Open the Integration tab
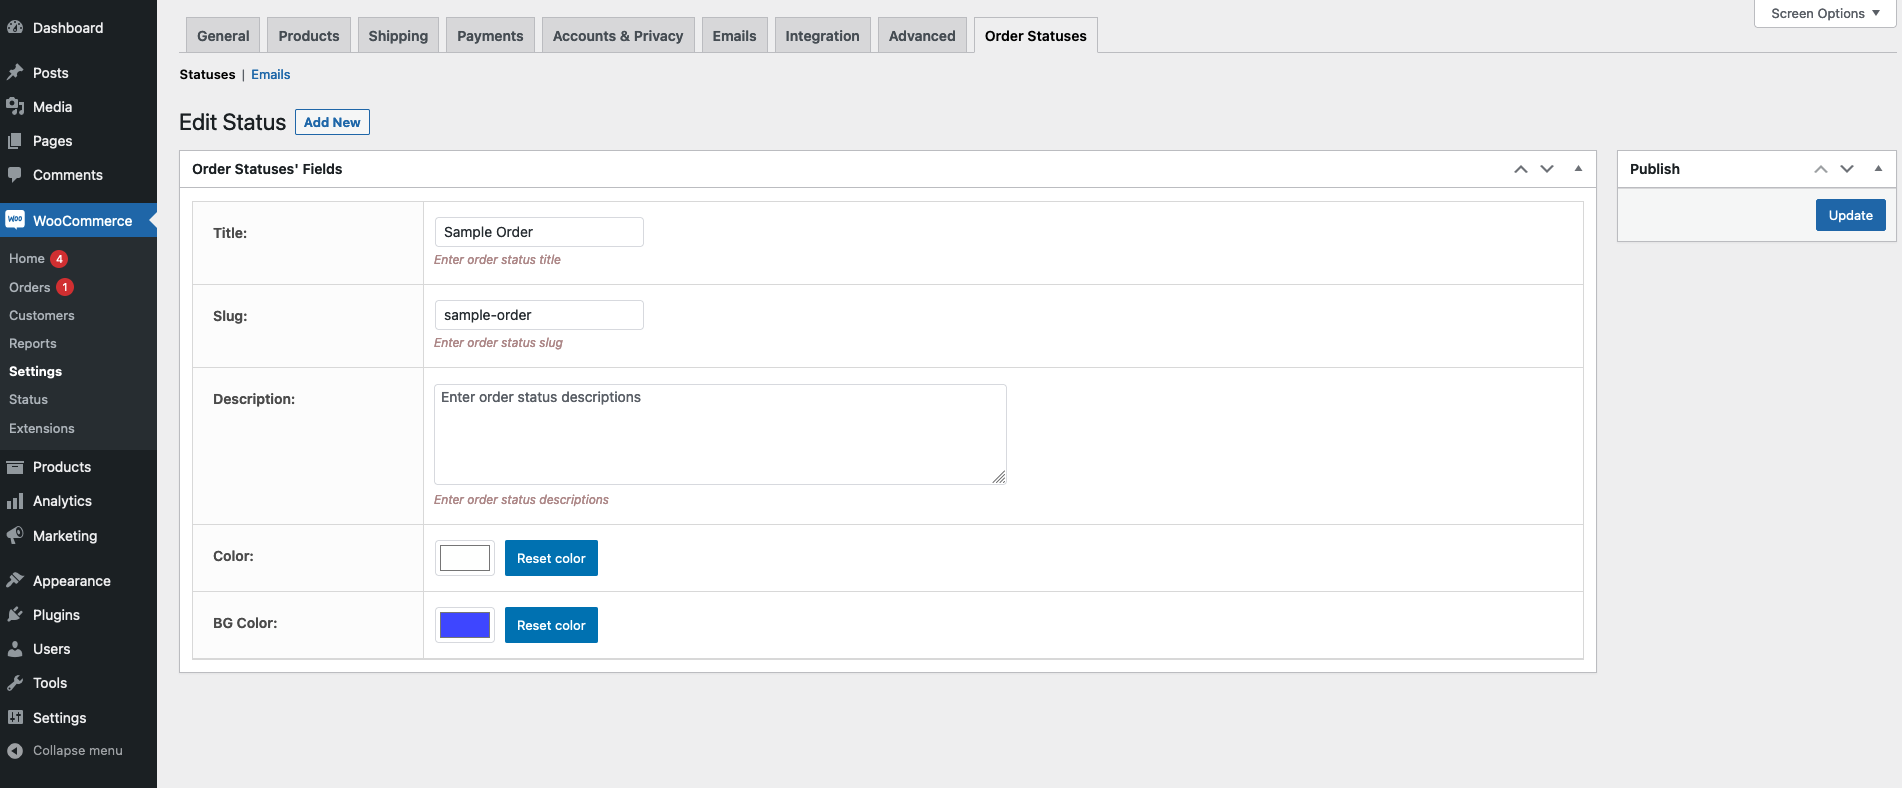 coord(822,35)
